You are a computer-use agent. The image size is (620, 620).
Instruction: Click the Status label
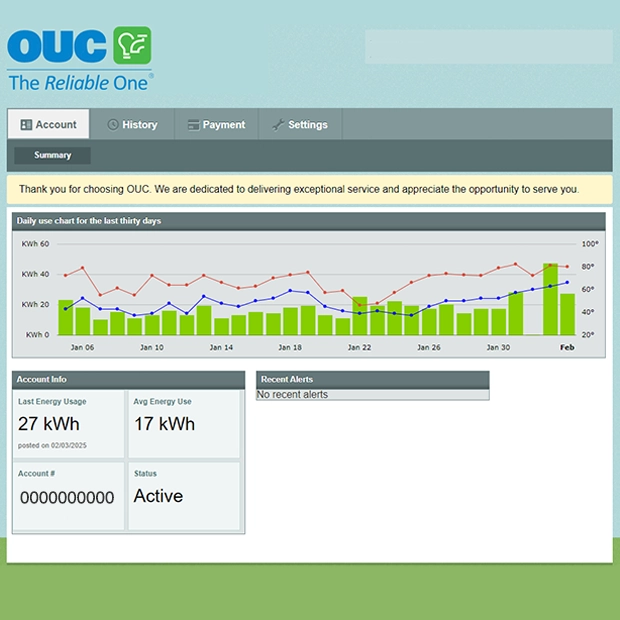pos(145,473)
